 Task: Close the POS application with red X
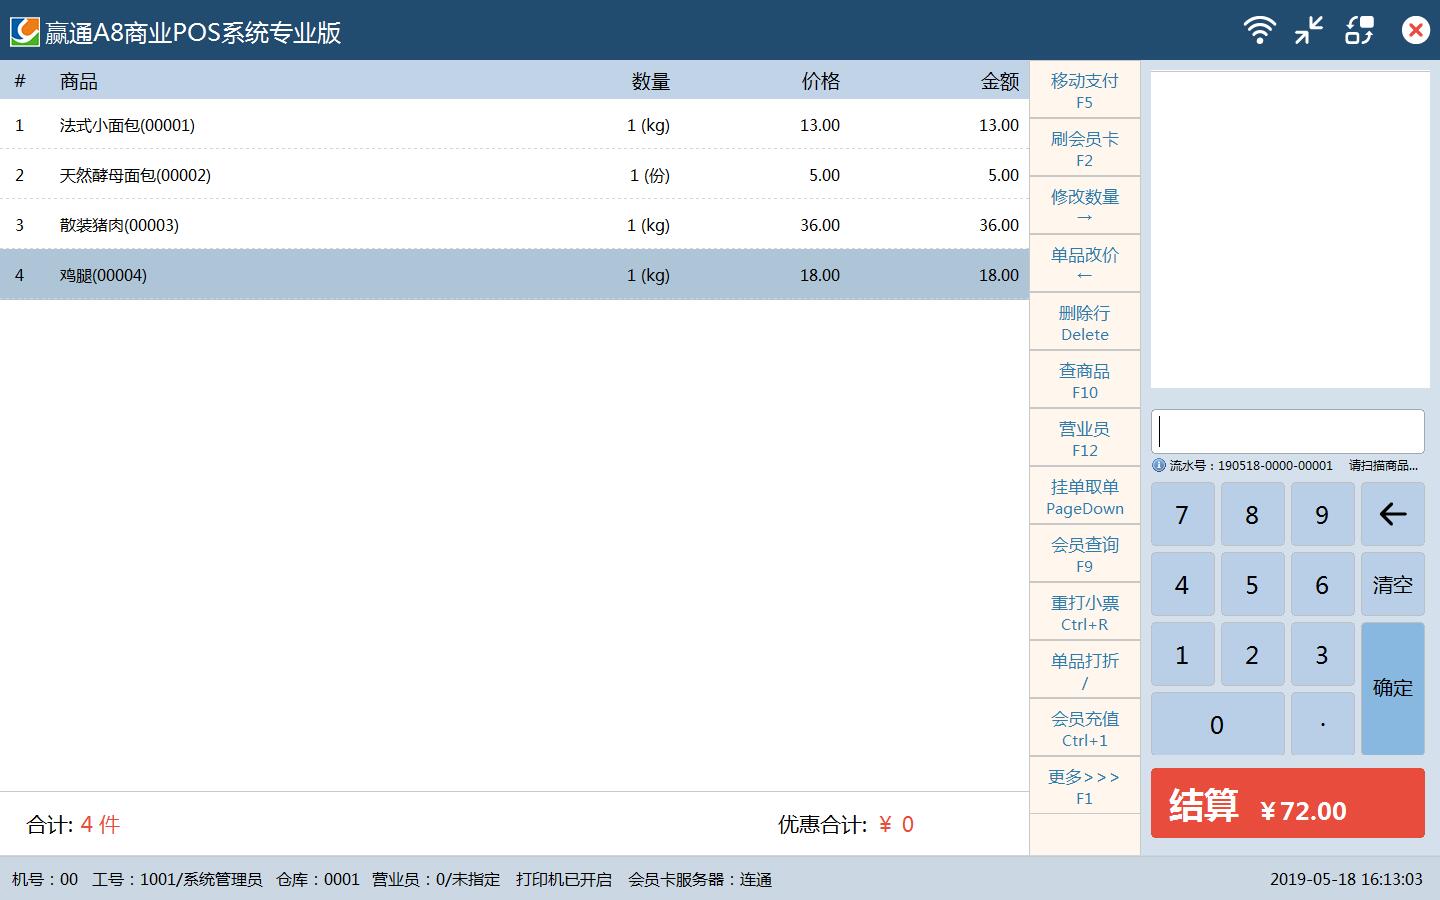(x=1415, y=30)
